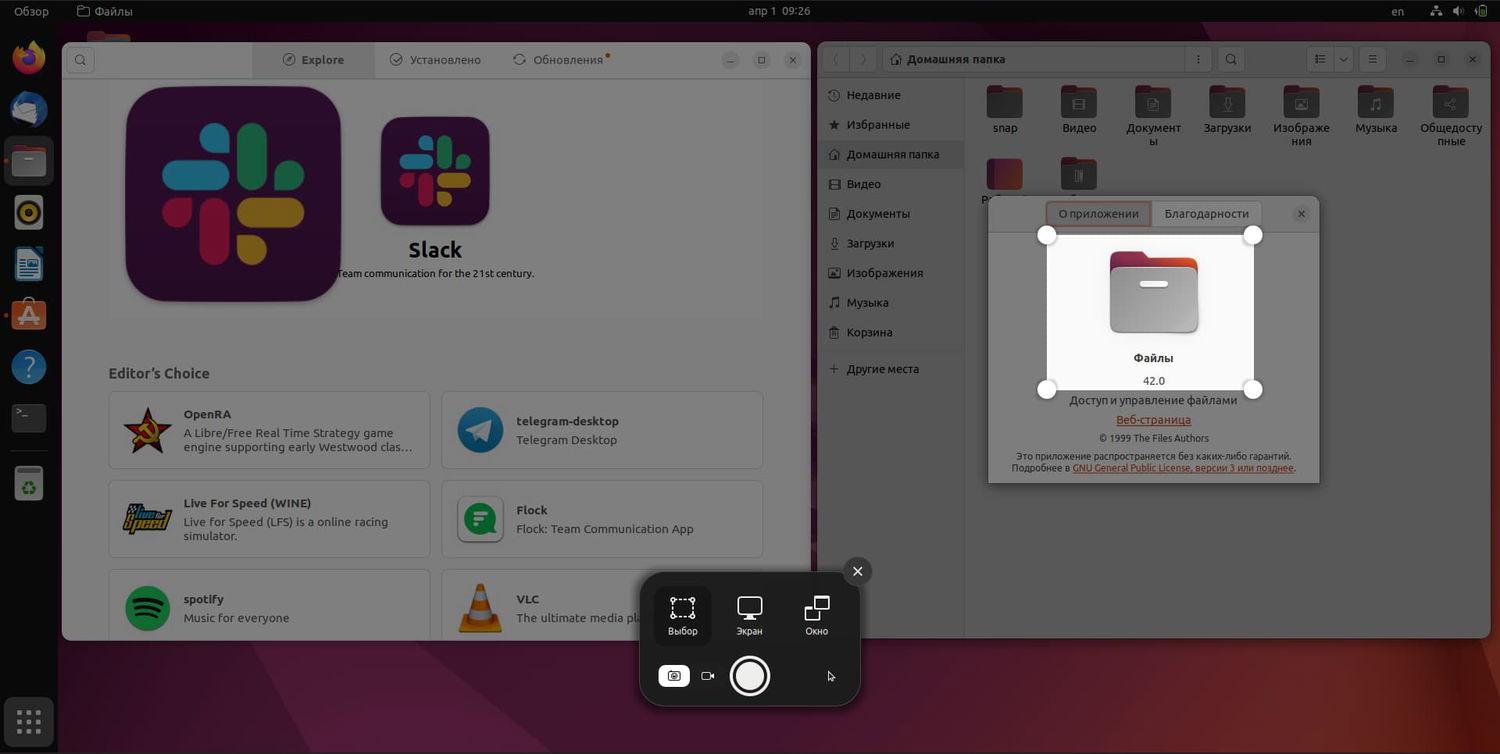Select the Выбор area selection mode
This screenshot has height=754, width=1500.
[x=683, y=614]
